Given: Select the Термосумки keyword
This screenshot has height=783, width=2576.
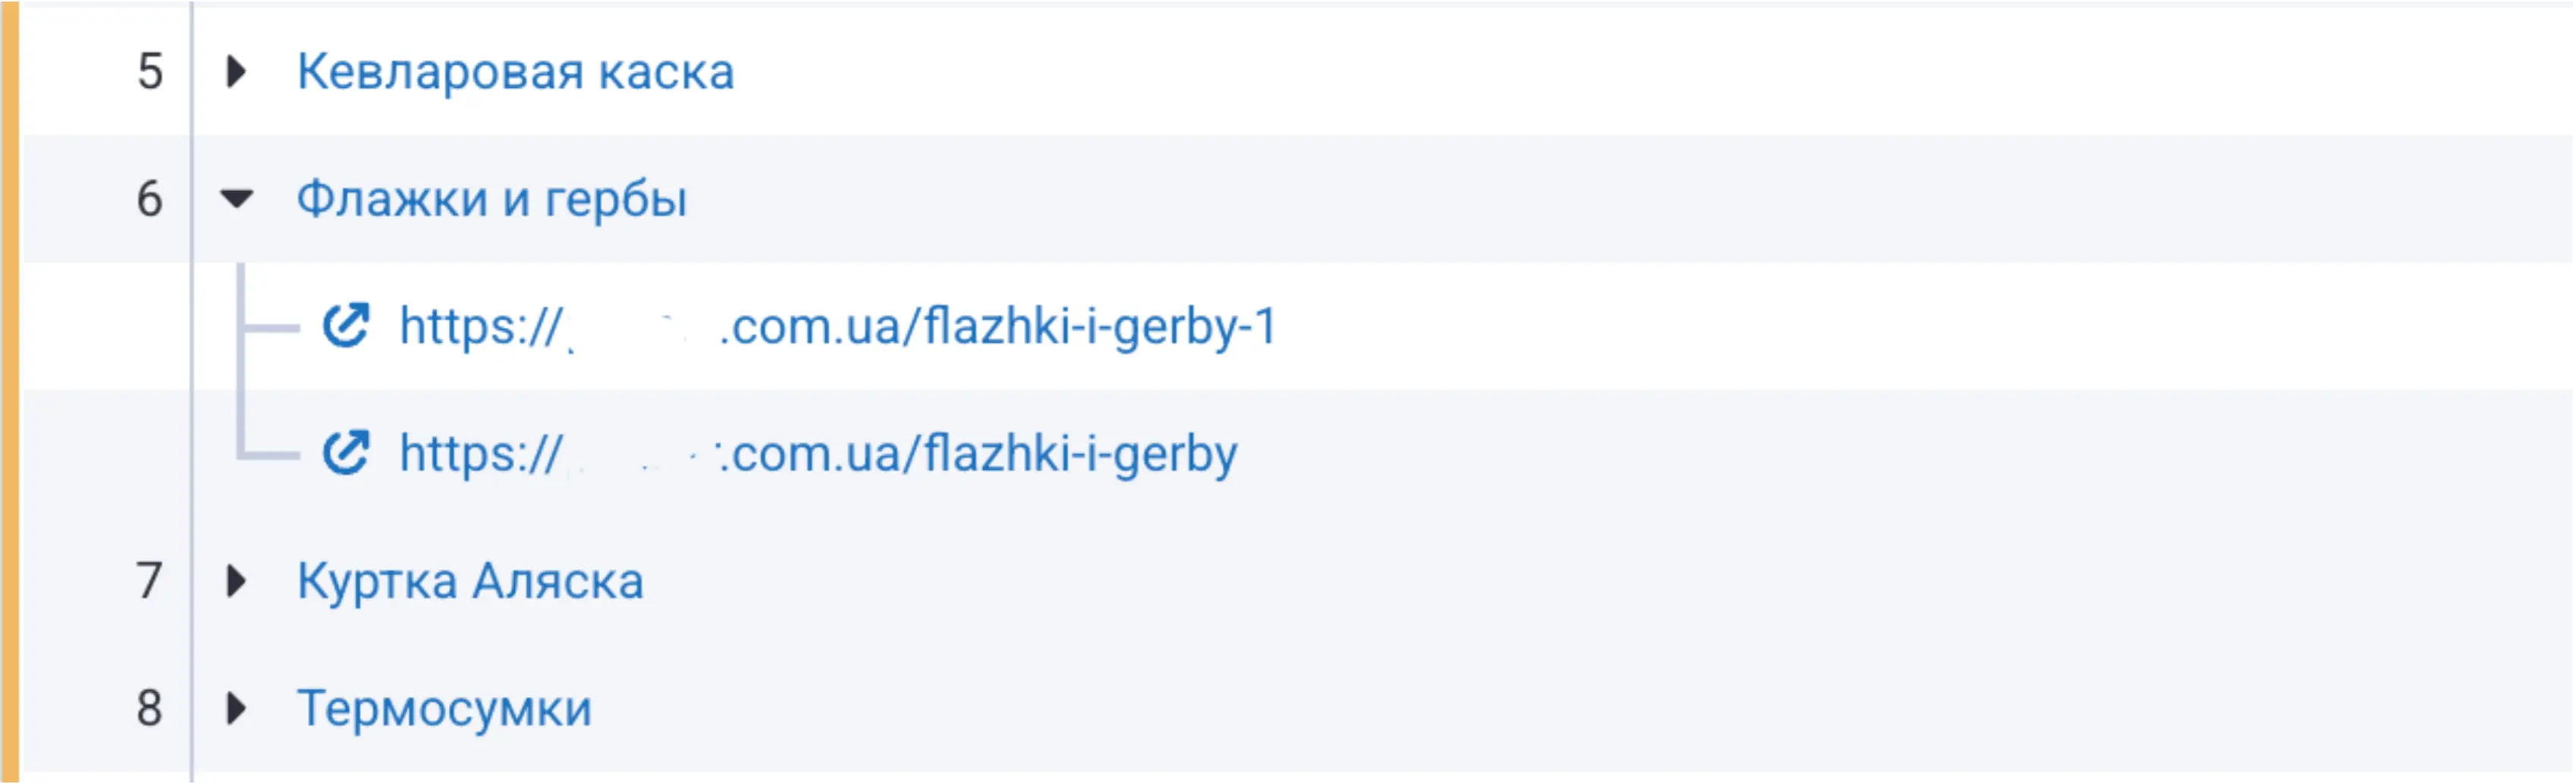Looking at the screenshot, I should 444,709.
